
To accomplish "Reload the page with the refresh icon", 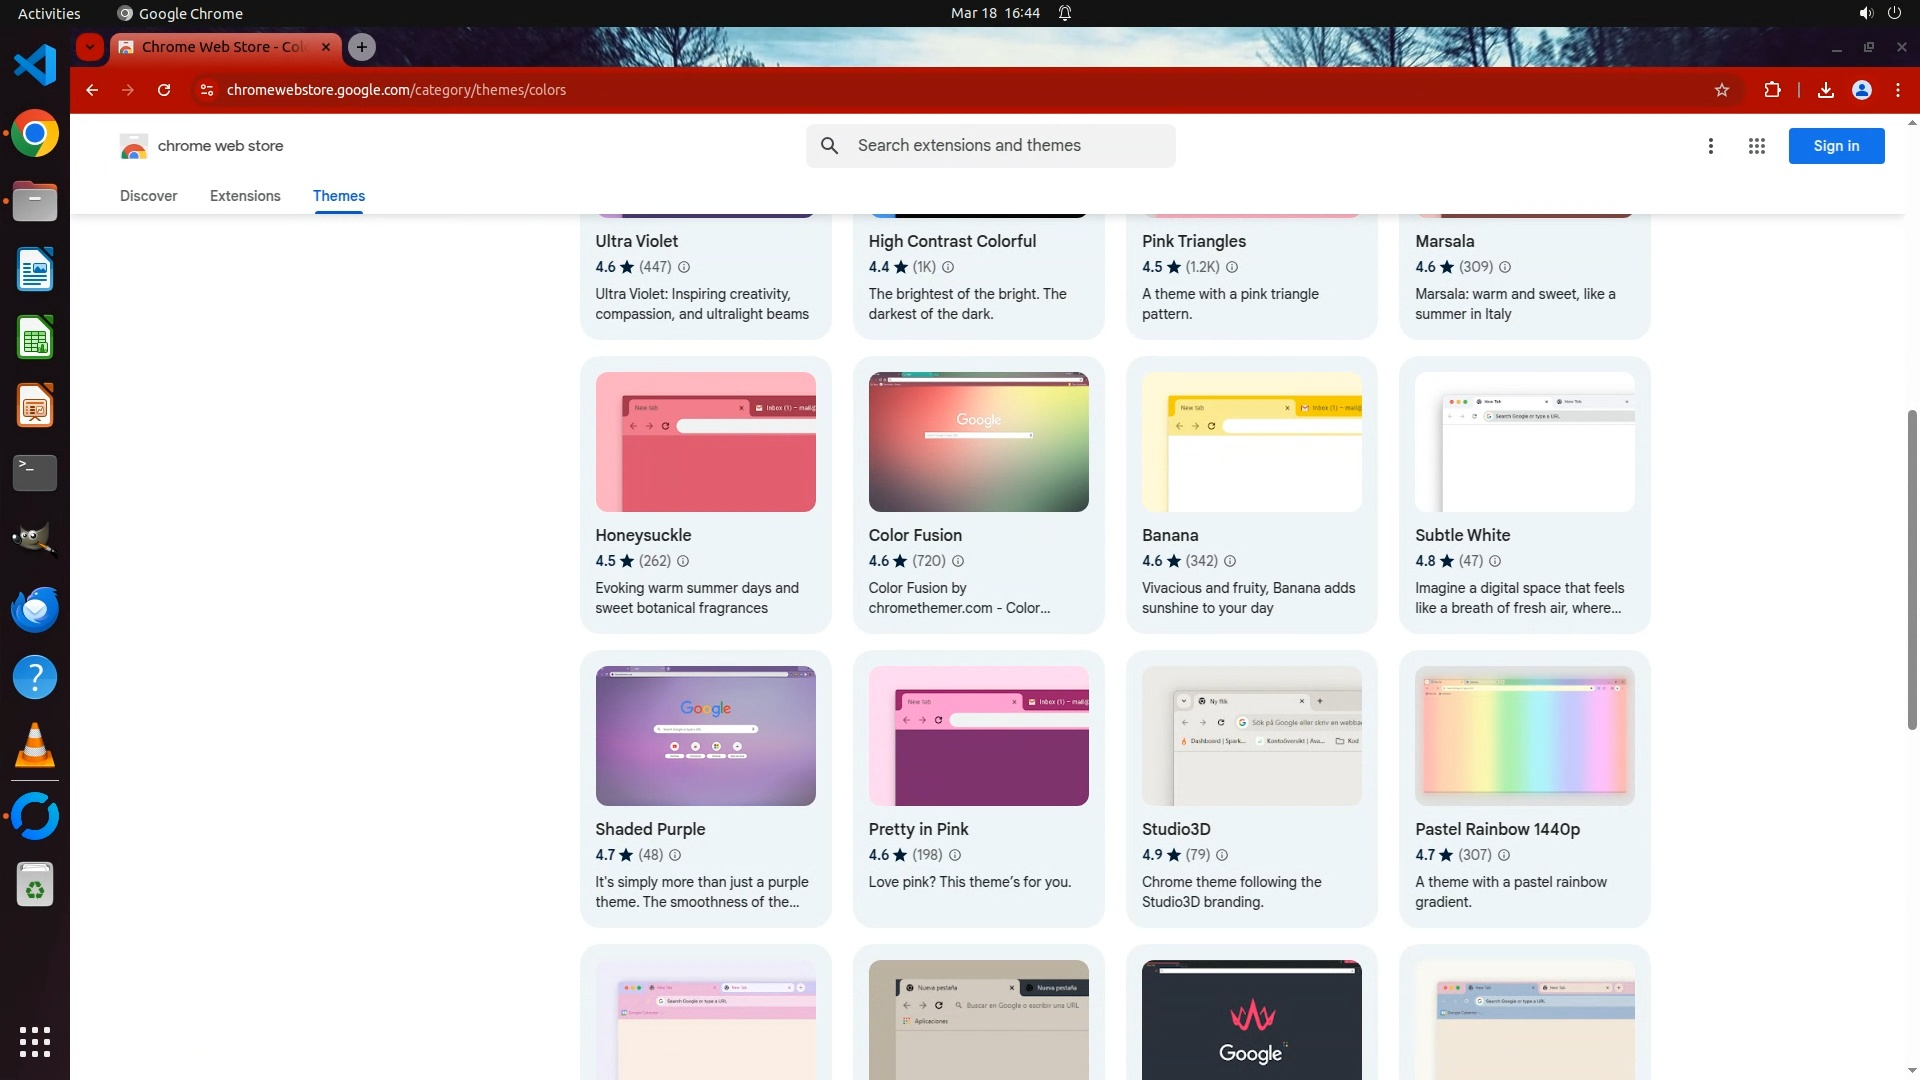I will pos(164,90).
